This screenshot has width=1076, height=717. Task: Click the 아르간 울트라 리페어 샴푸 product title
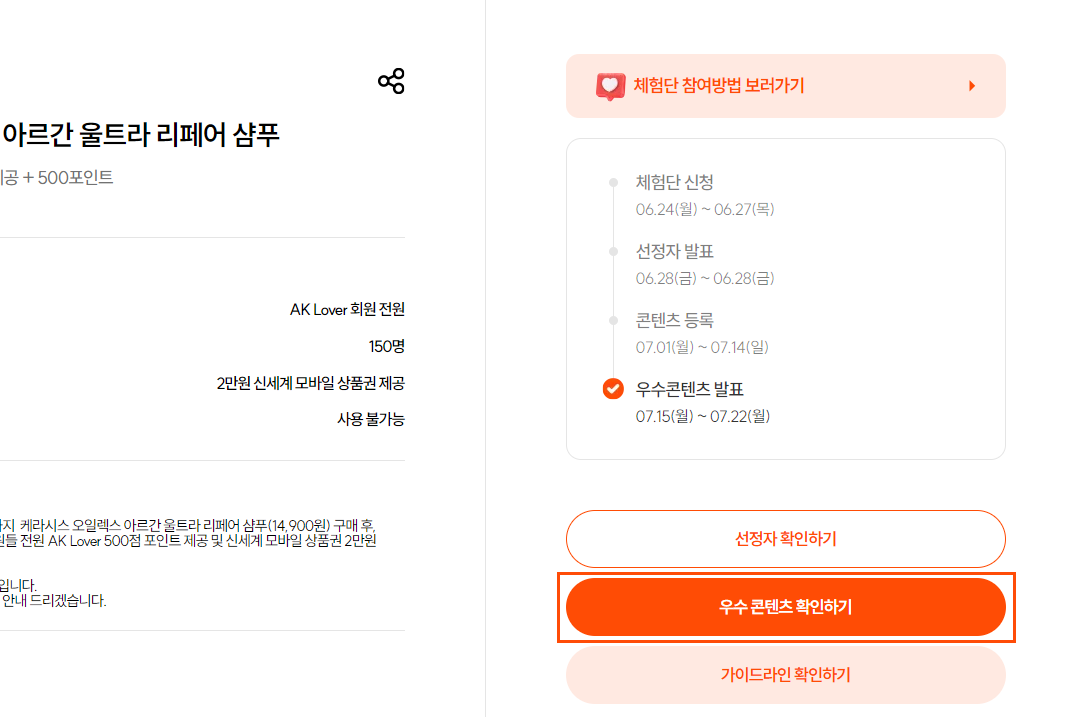point(141,135)
